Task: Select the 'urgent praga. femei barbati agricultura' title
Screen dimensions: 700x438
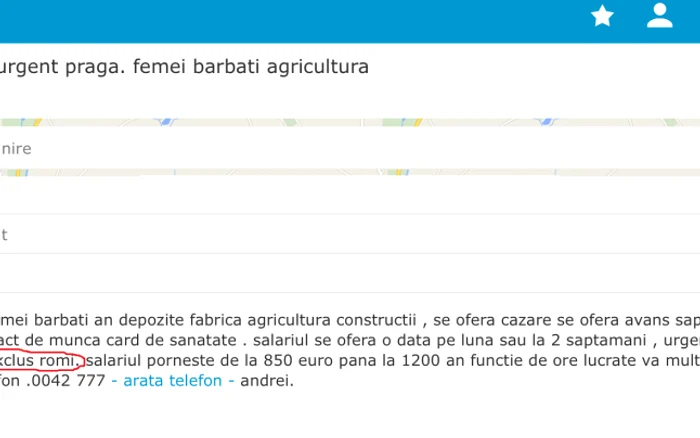Action: [x=184, y=67]
